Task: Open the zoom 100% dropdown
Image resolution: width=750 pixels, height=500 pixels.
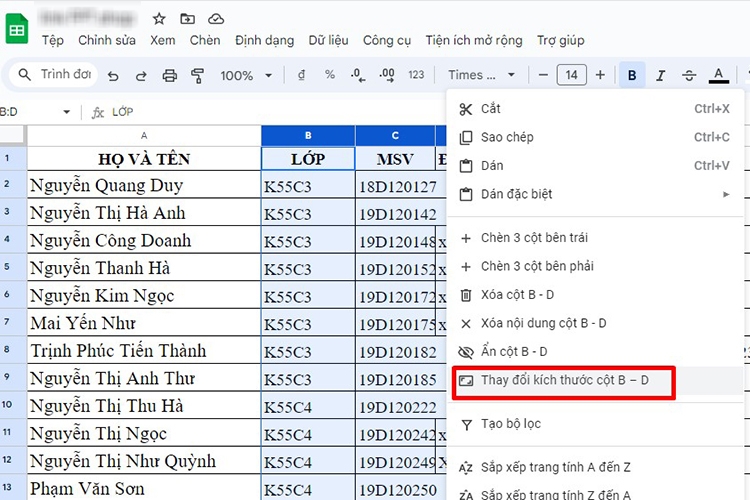Action: pyautogui.click(x=246, y=75)
